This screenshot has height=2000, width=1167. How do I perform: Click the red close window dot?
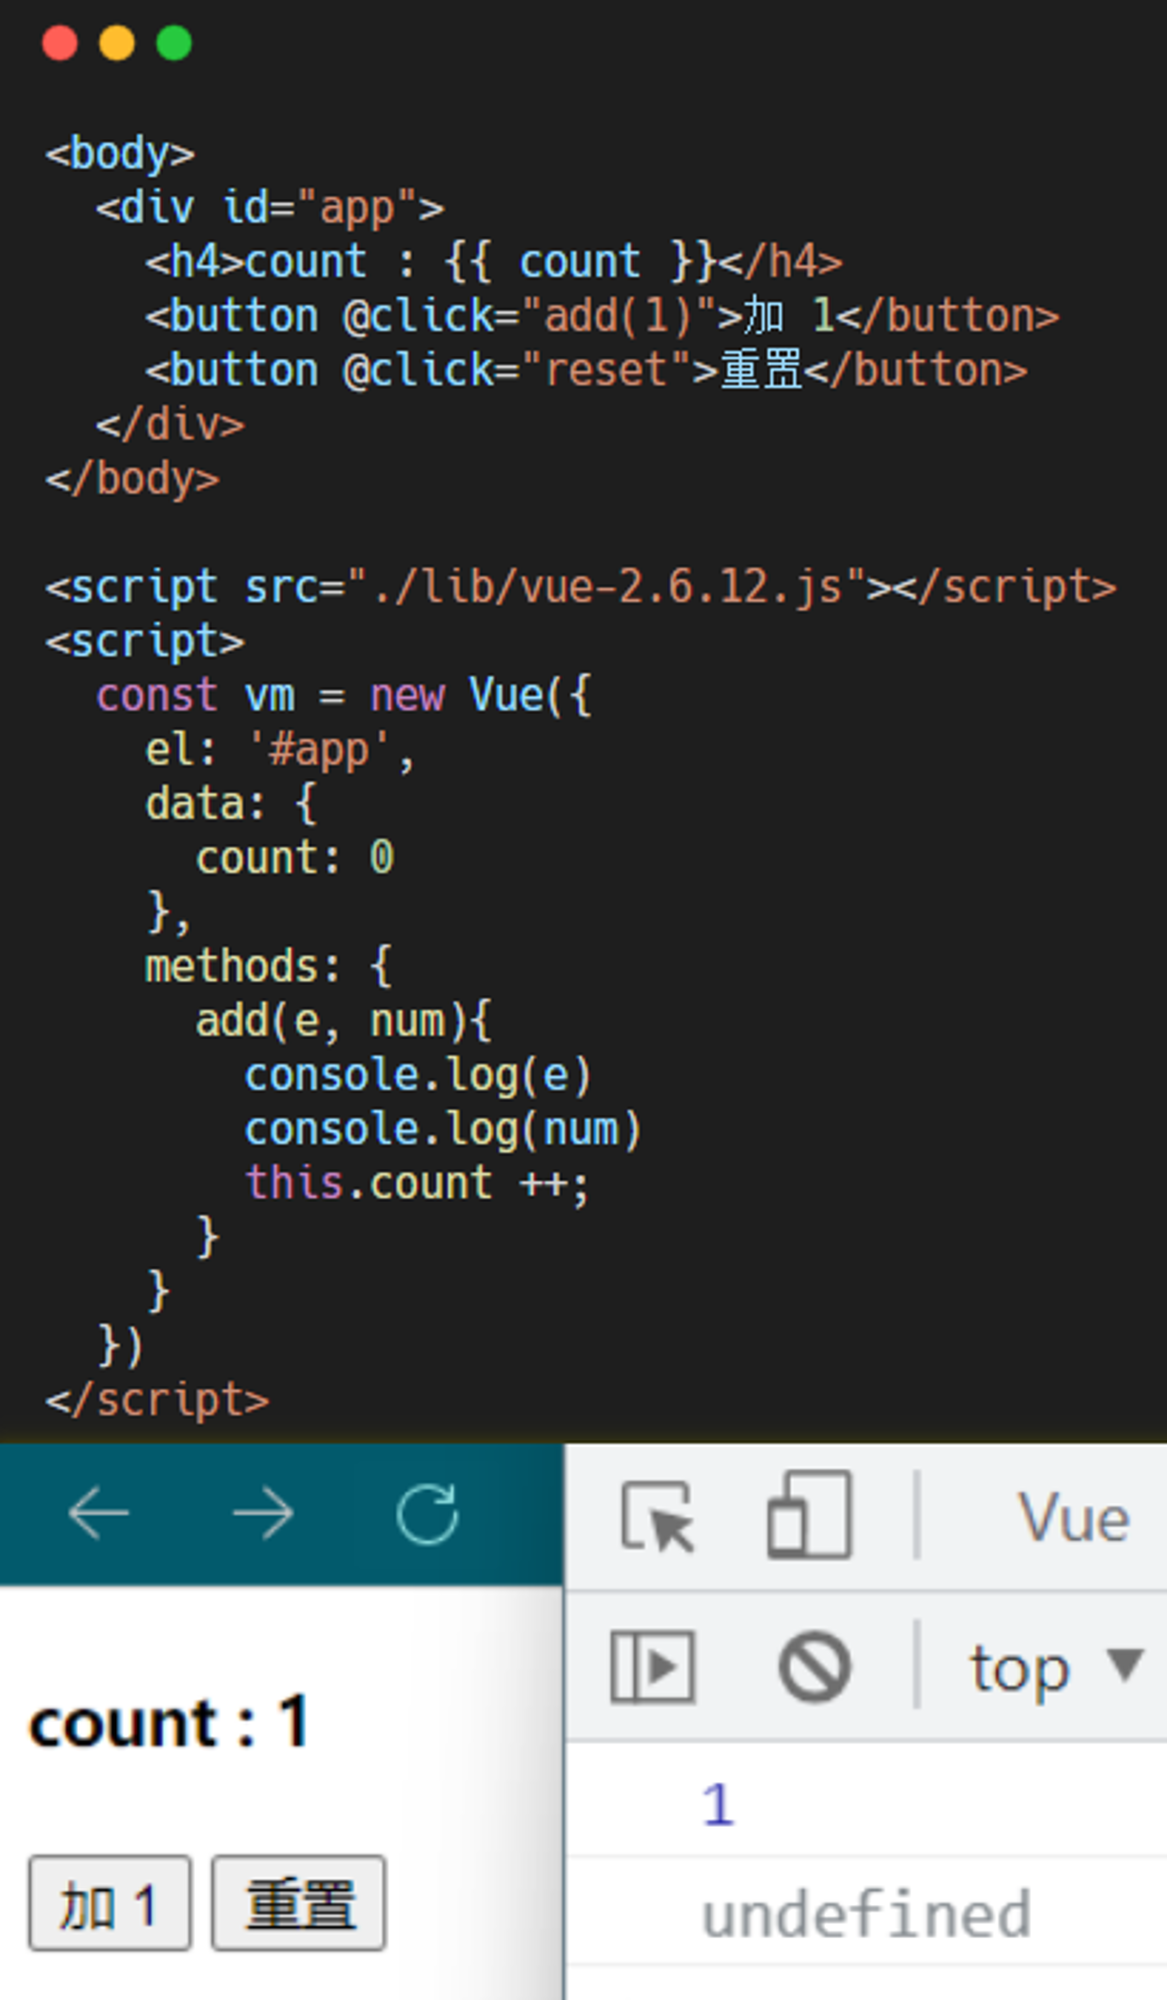click(x=60, y=43)
